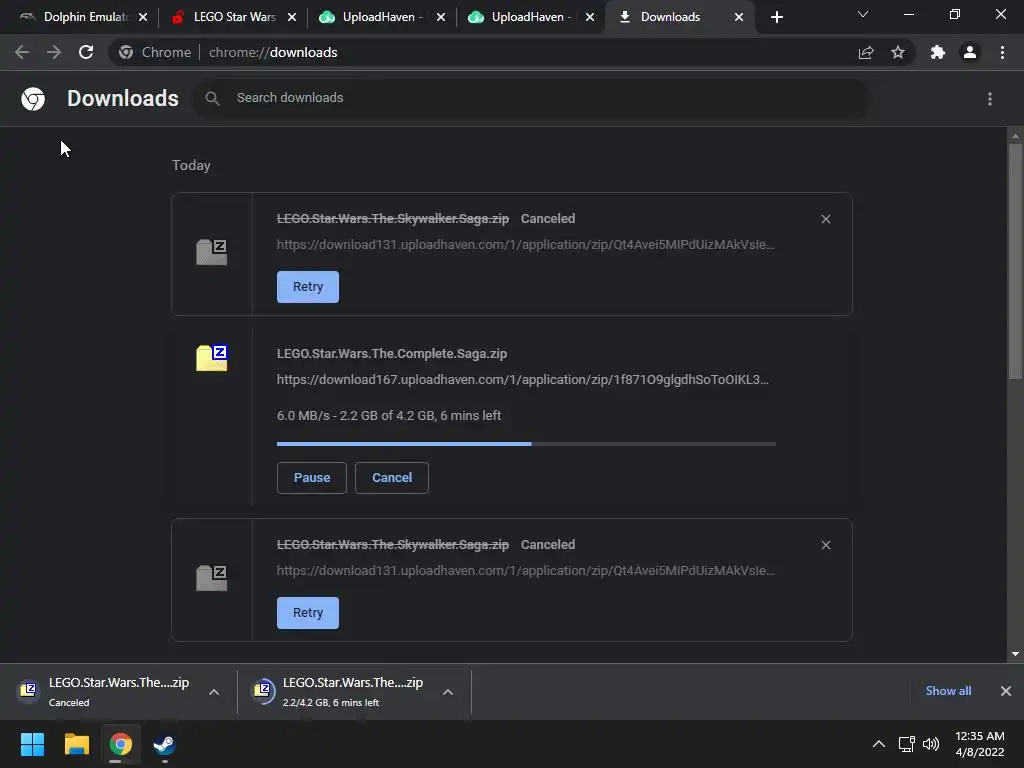Close the first UploadHaven tab
The width and height of the screenshot is (1024, 768).
point(441,17)
